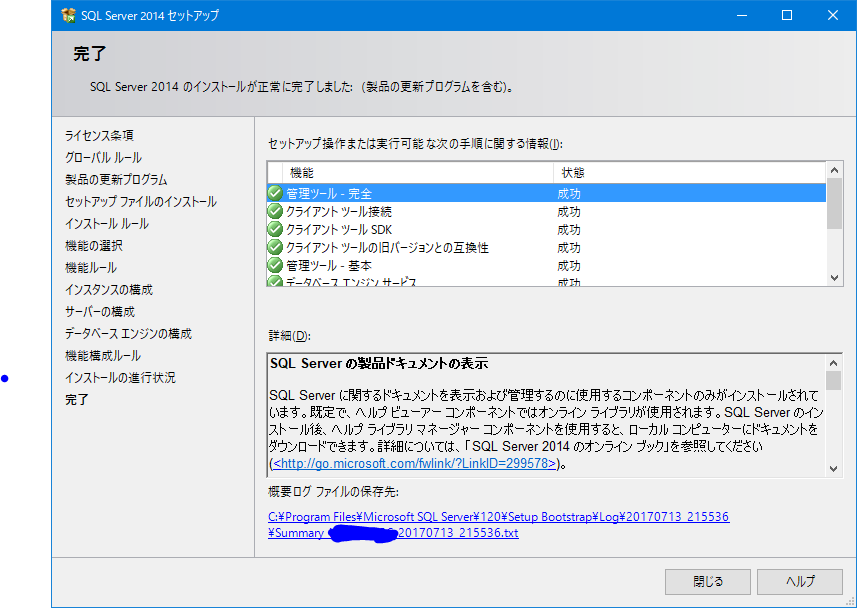The height and width of the screenshot is (608, 857).
Task: Click feature list scrollbar up arrow
Action: (834, 170)
